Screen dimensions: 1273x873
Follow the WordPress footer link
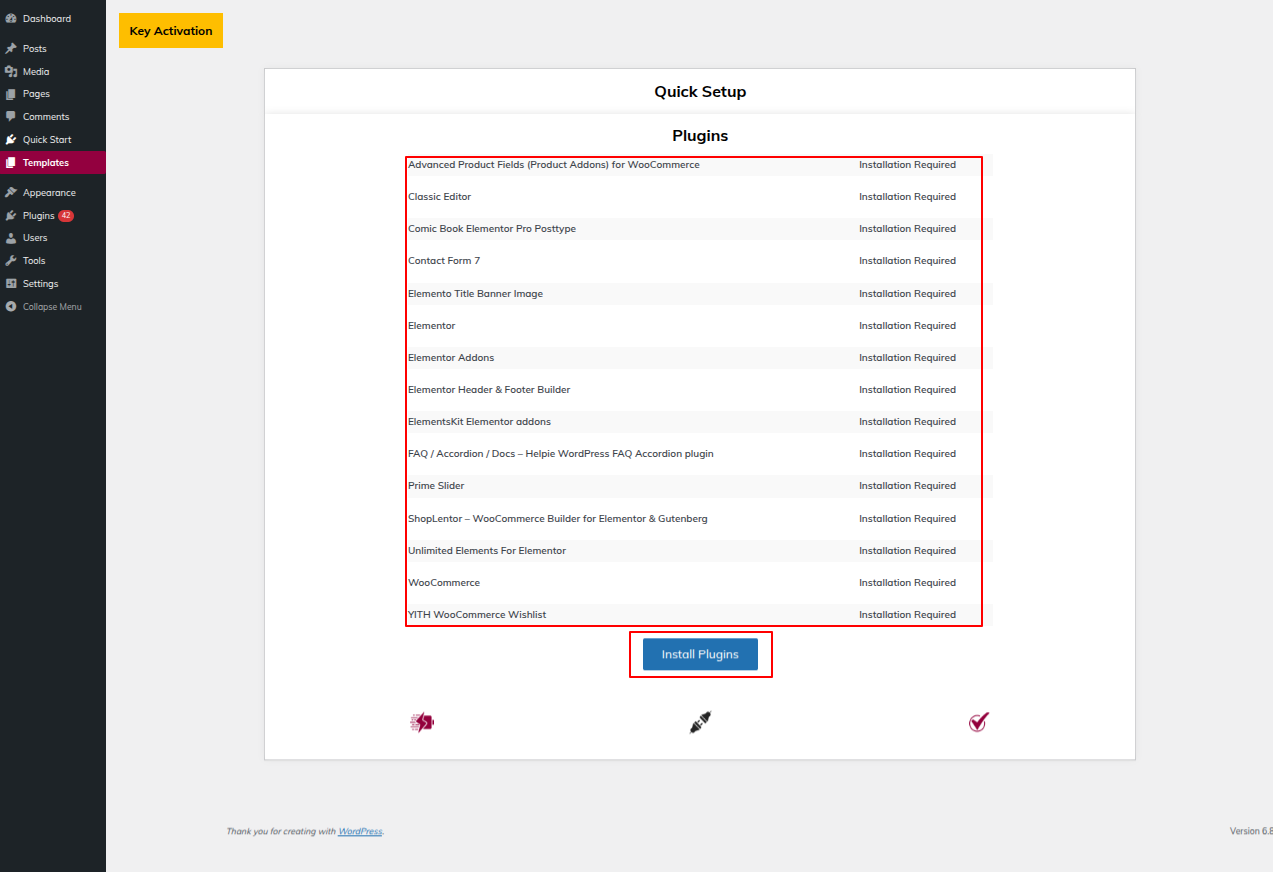coord(360,831)
